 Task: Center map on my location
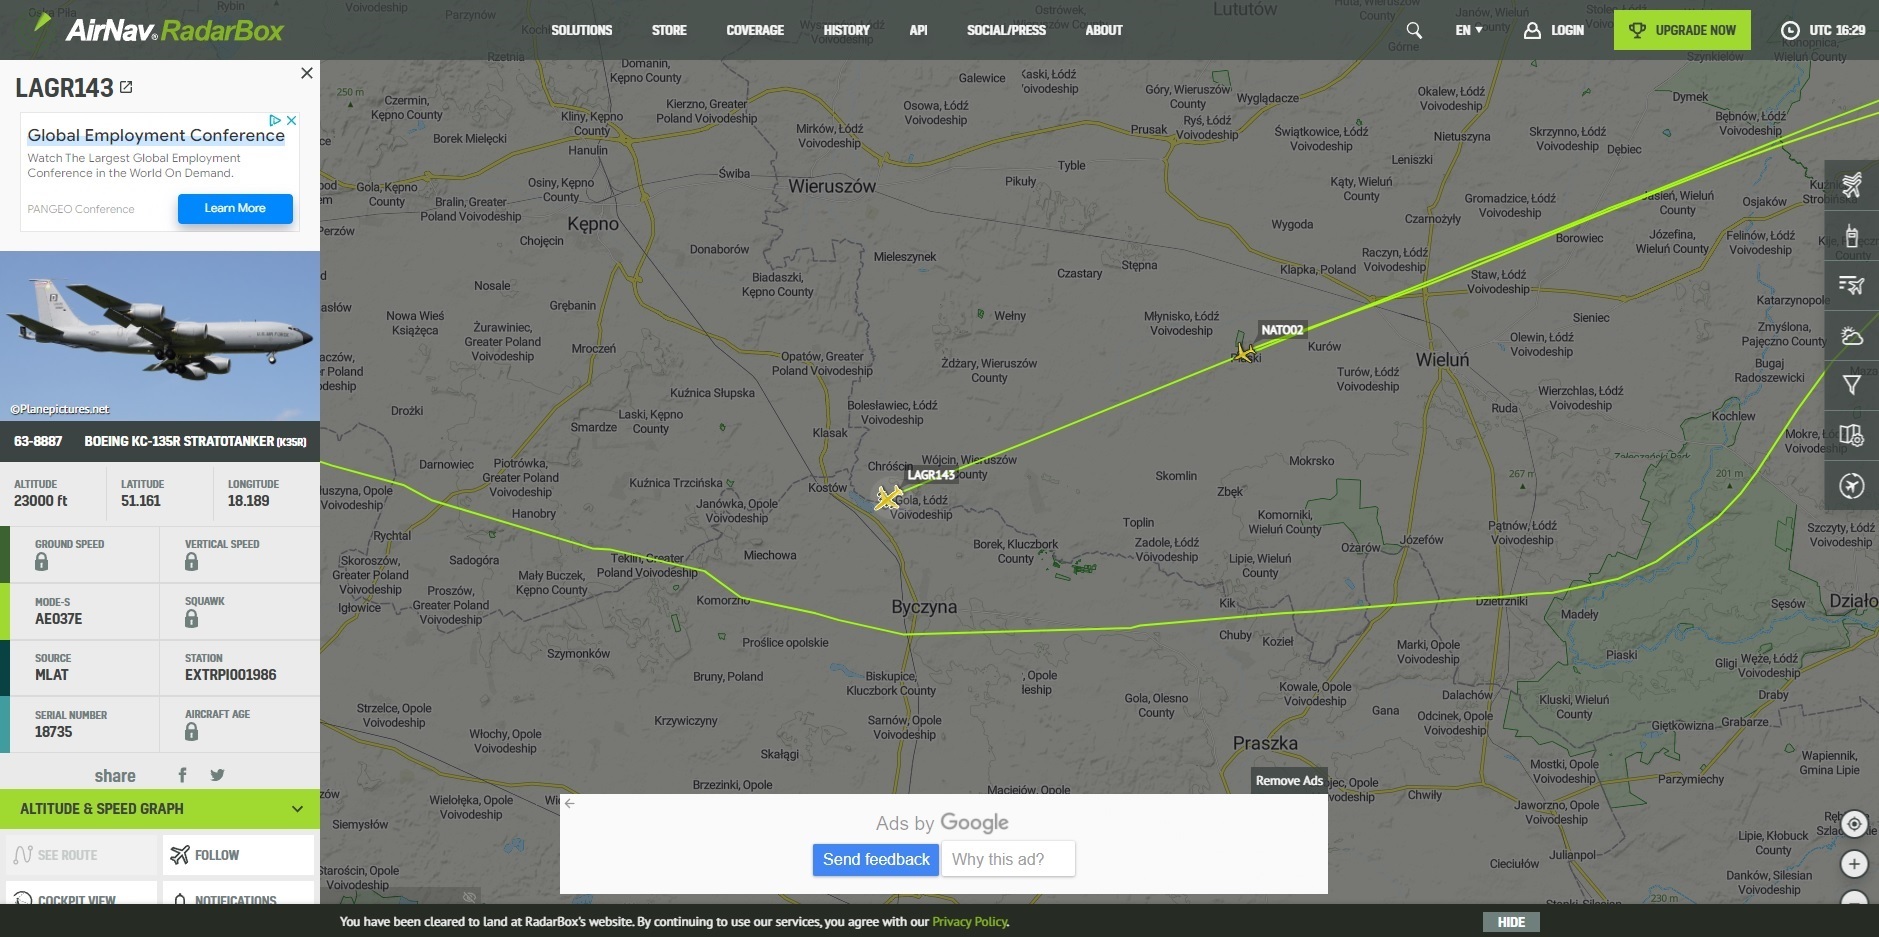(1854, 824)
